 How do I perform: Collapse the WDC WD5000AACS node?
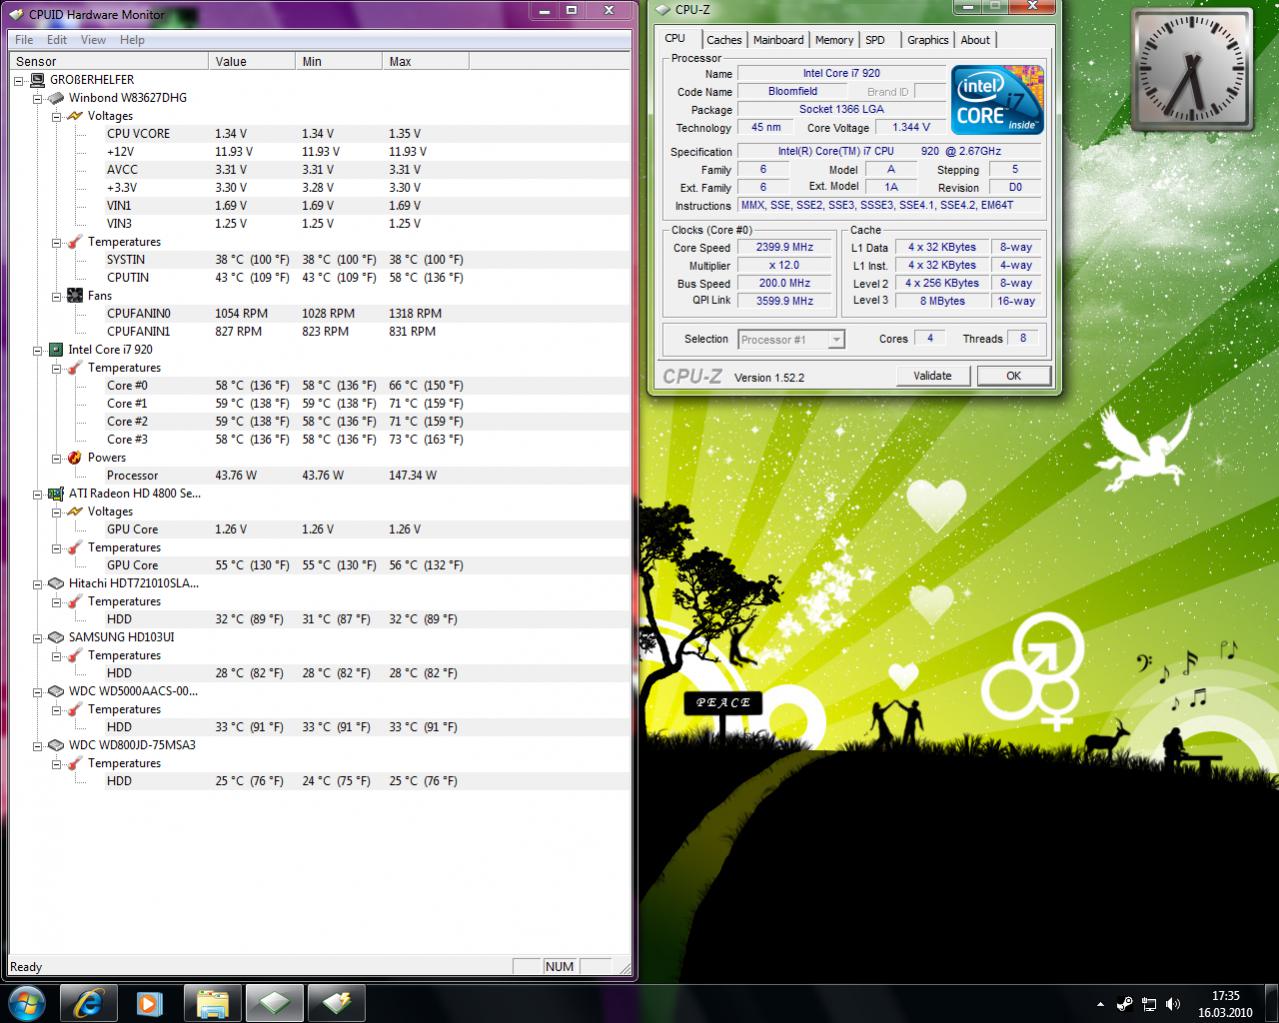click(38, 692)
